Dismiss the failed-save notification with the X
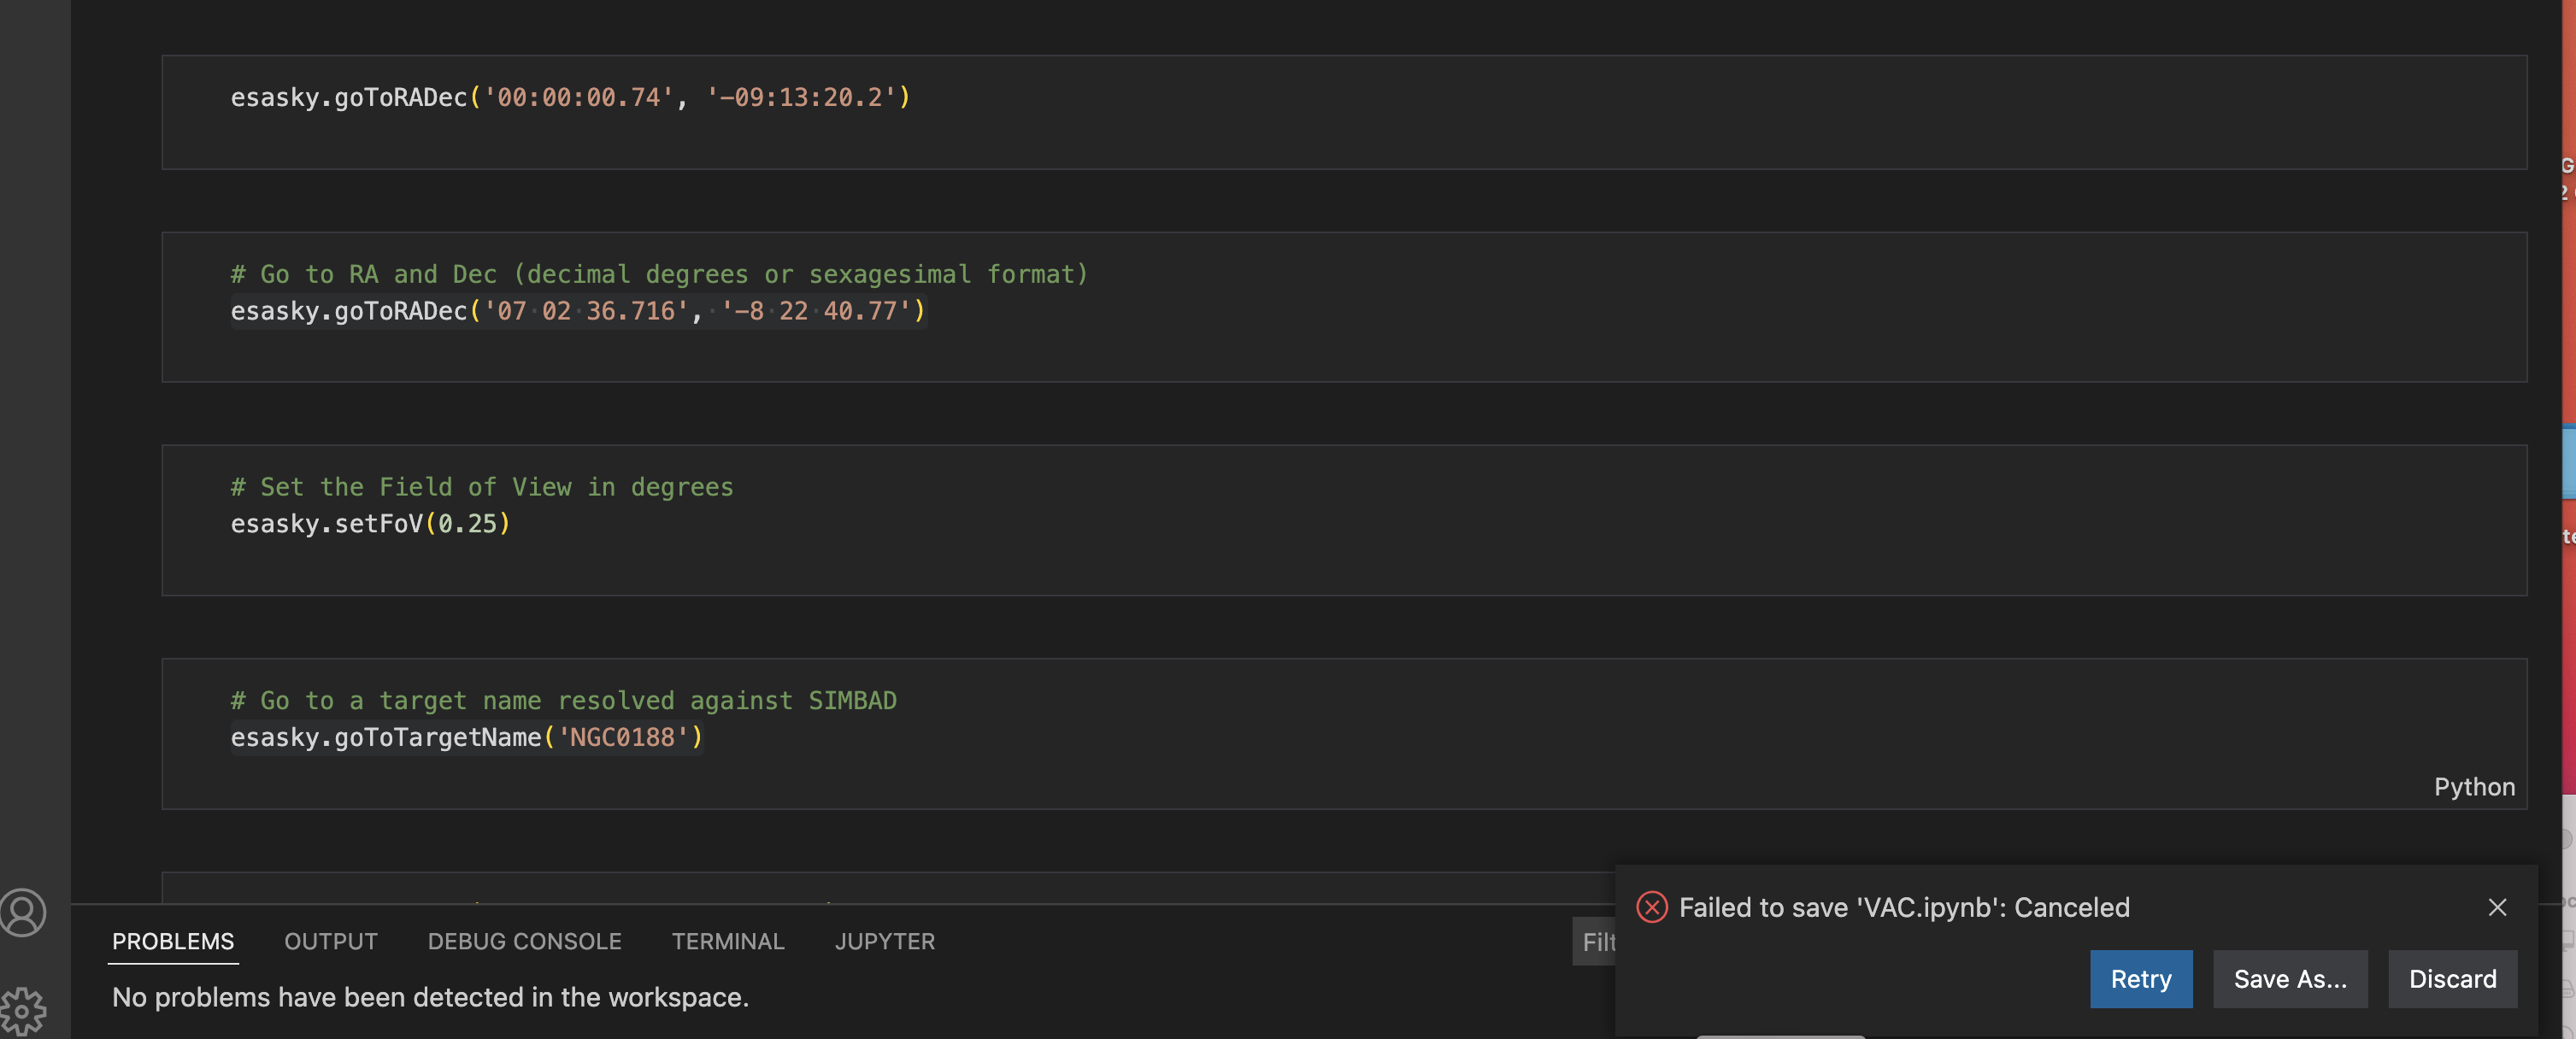This screenshot has height=1039, width=2576. point(2497,907)
